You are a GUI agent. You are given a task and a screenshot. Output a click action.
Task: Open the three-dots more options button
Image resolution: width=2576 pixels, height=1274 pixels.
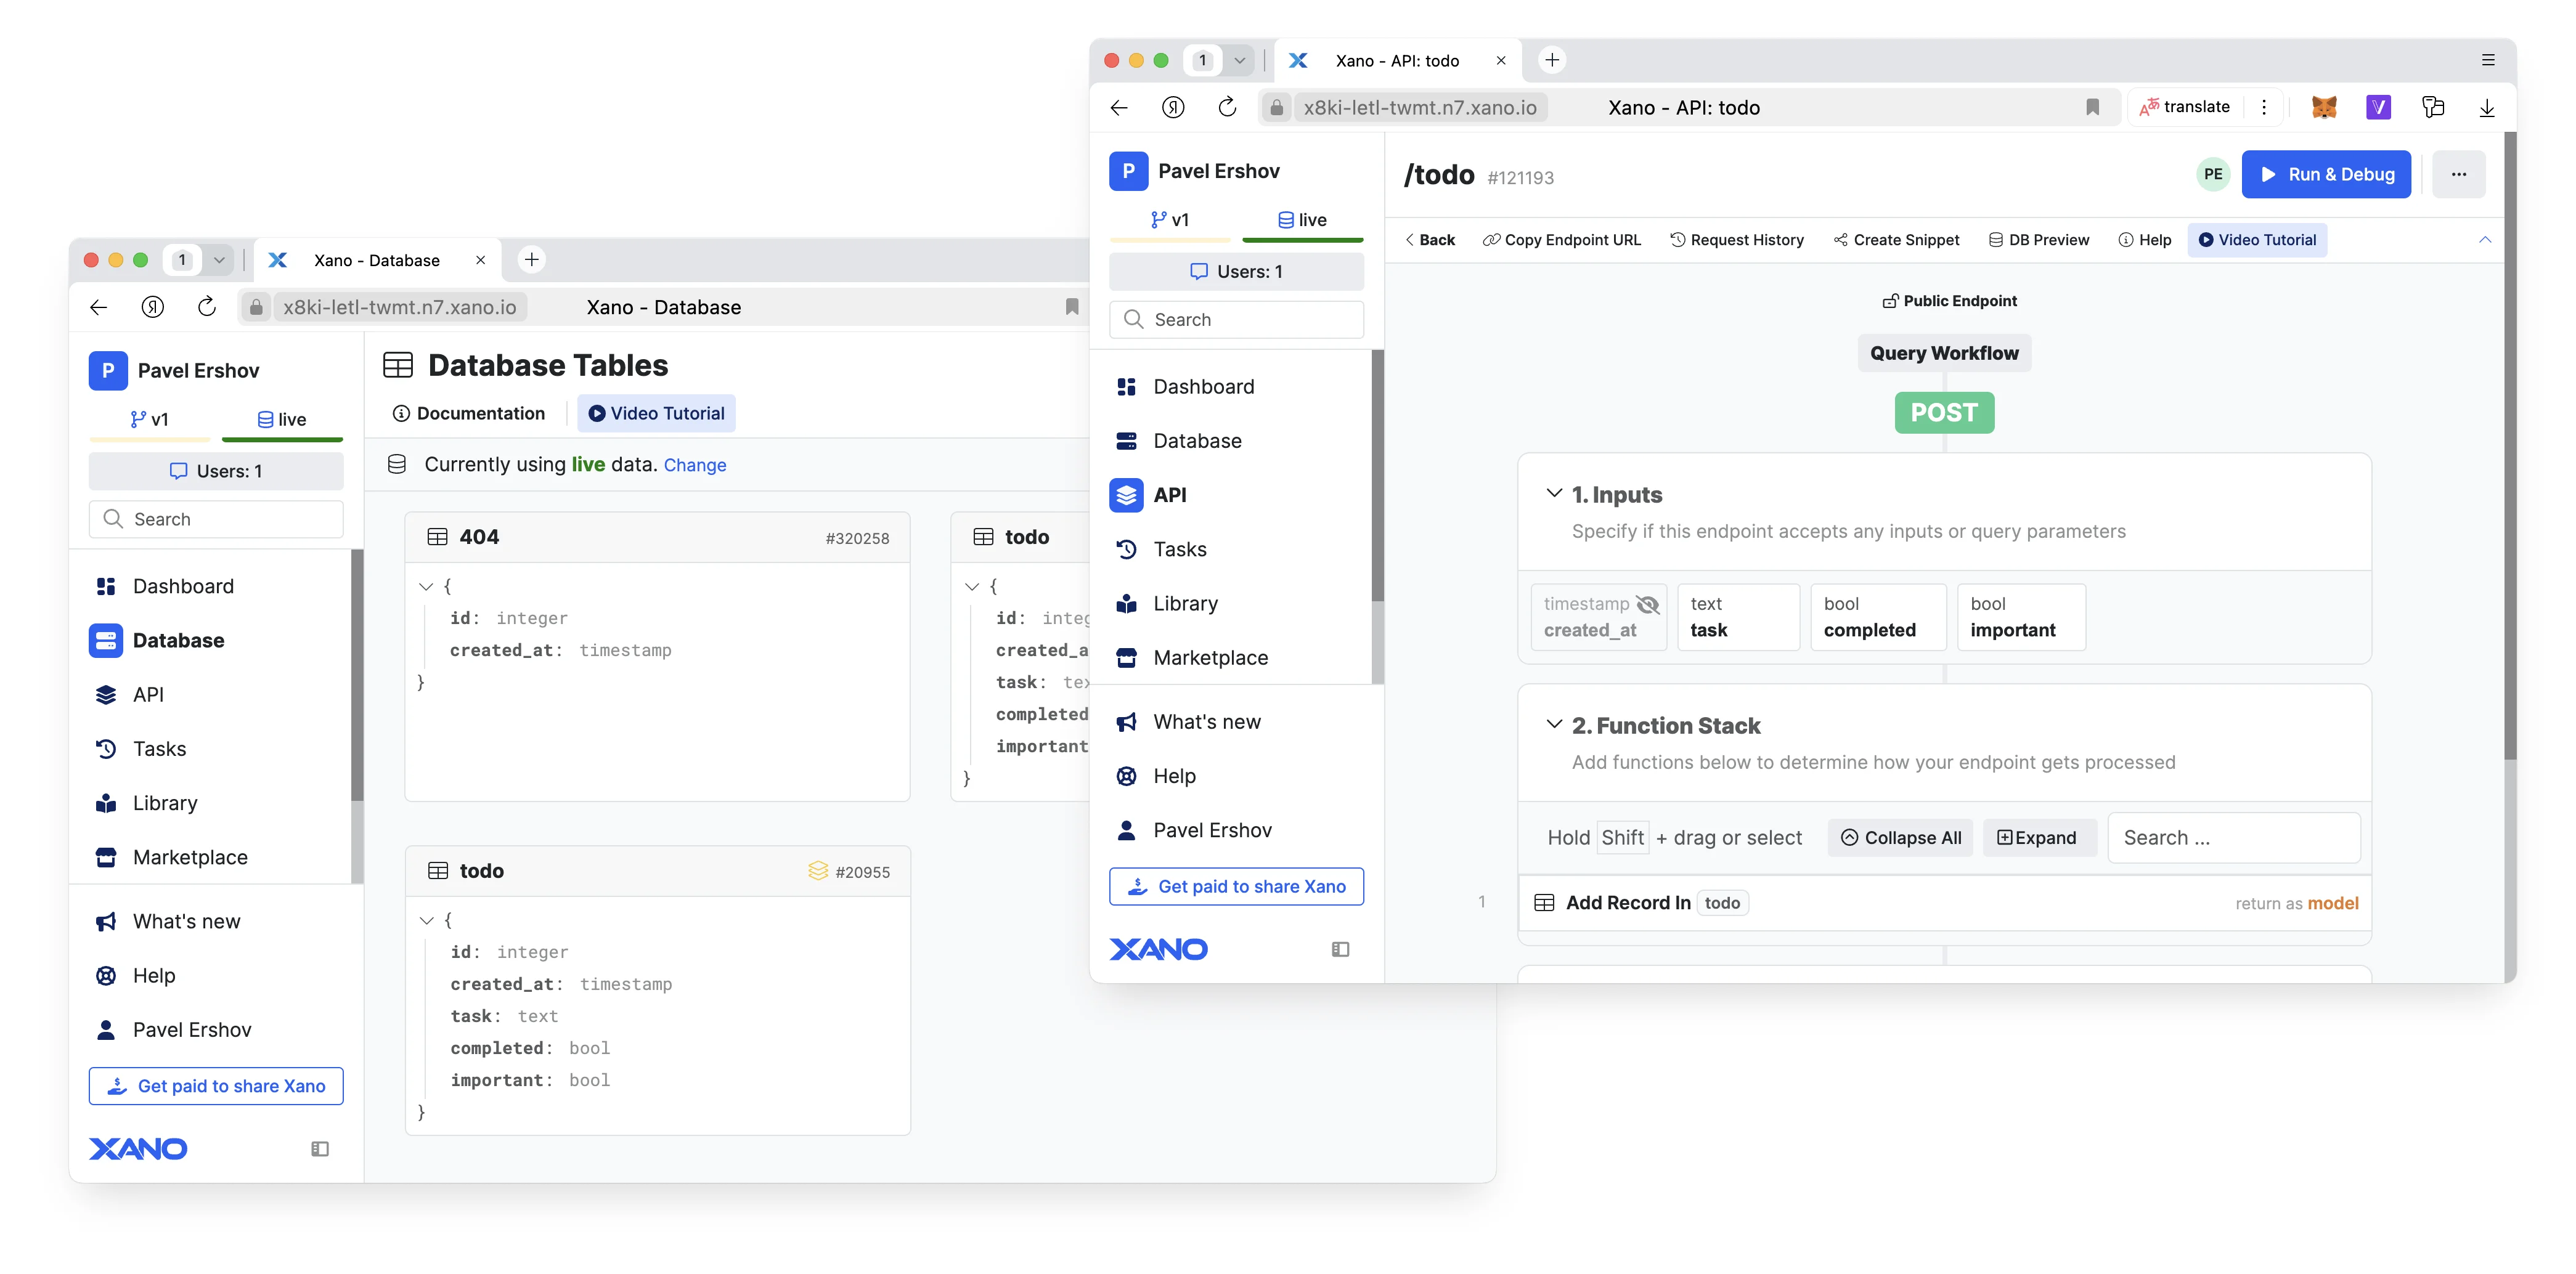coord(2458,174)
